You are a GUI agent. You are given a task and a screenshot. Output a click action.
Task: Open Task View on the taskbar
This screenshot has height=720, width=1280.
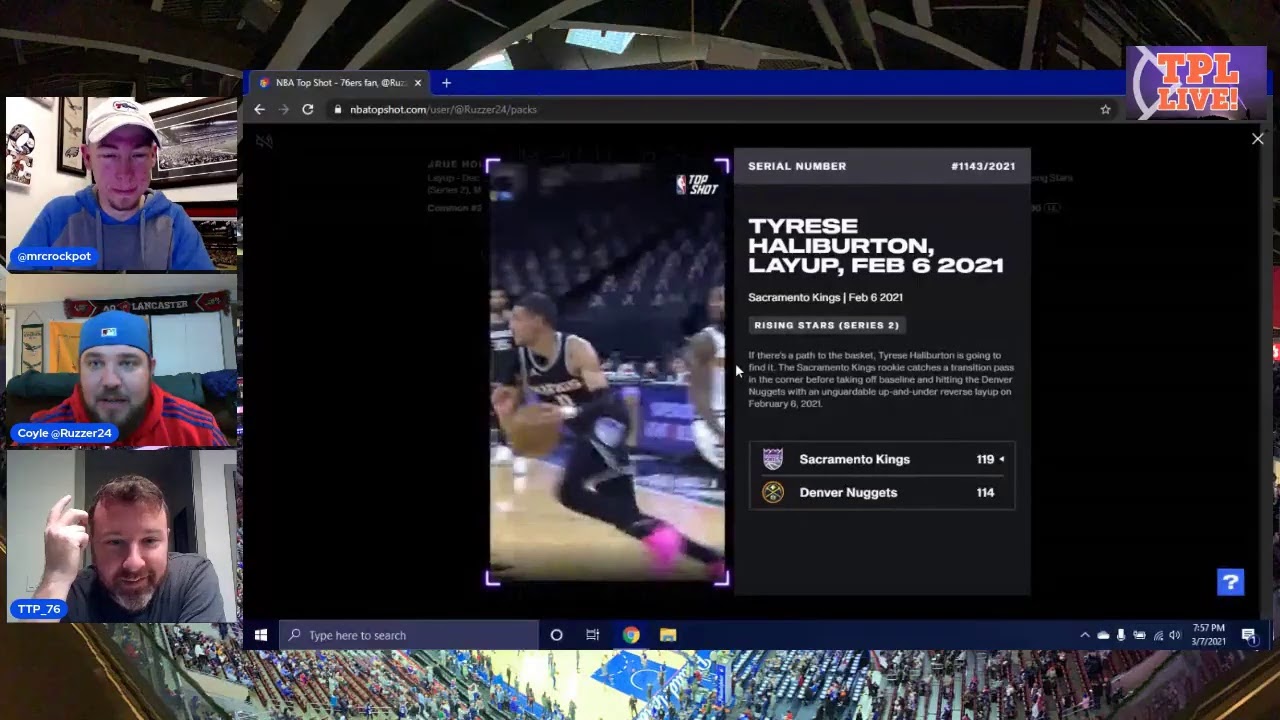(x=593, y=635)
